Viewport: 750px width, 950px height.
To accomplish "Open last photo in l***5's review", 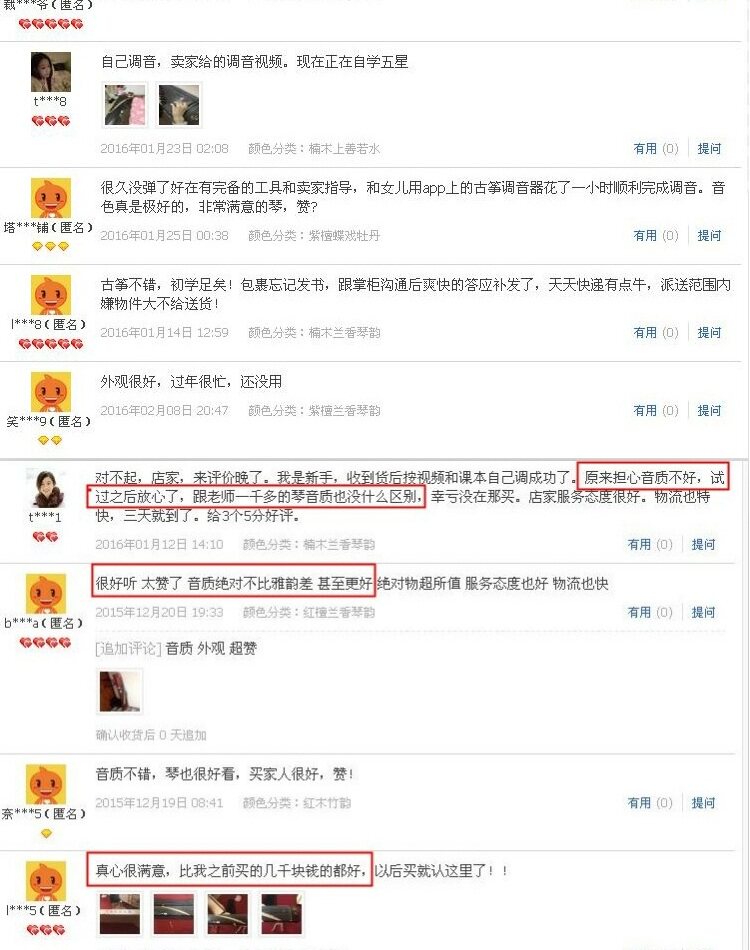I will (x=281, y=914).
